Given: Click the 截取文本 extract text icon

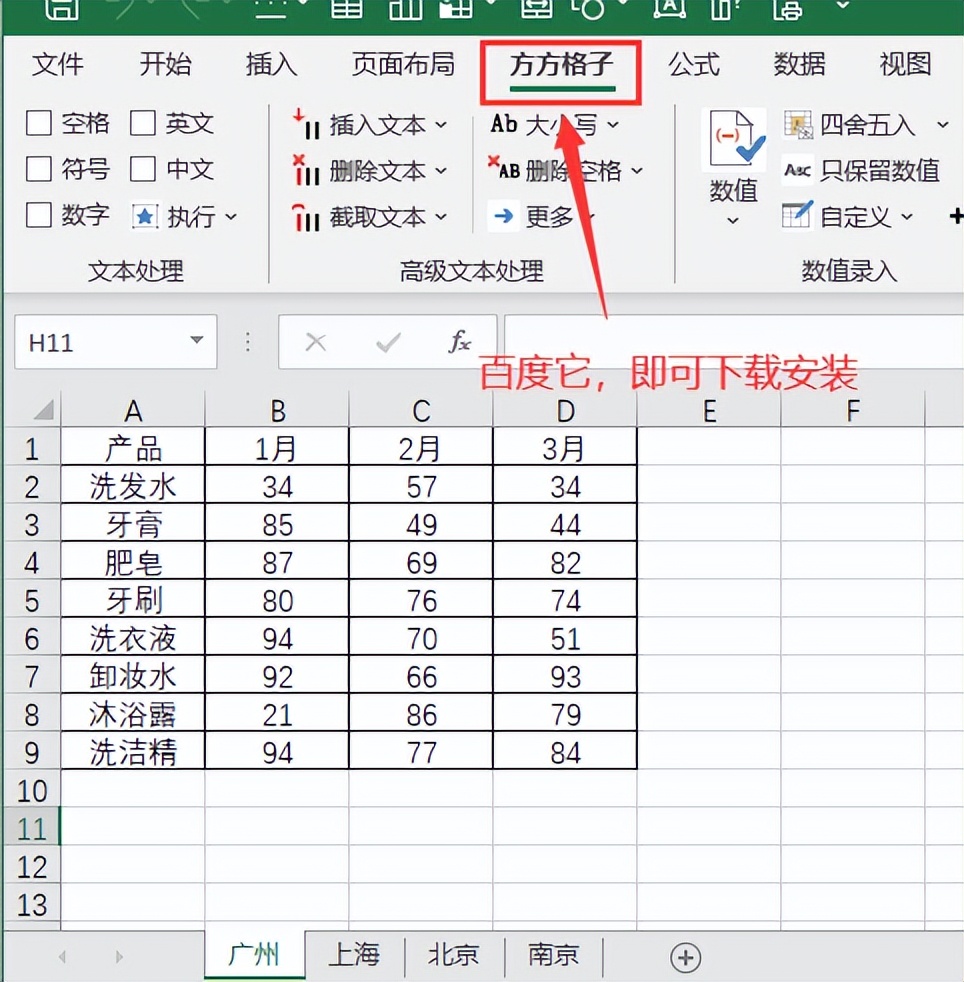Looking at the screenshot, I should pos(306,217).
